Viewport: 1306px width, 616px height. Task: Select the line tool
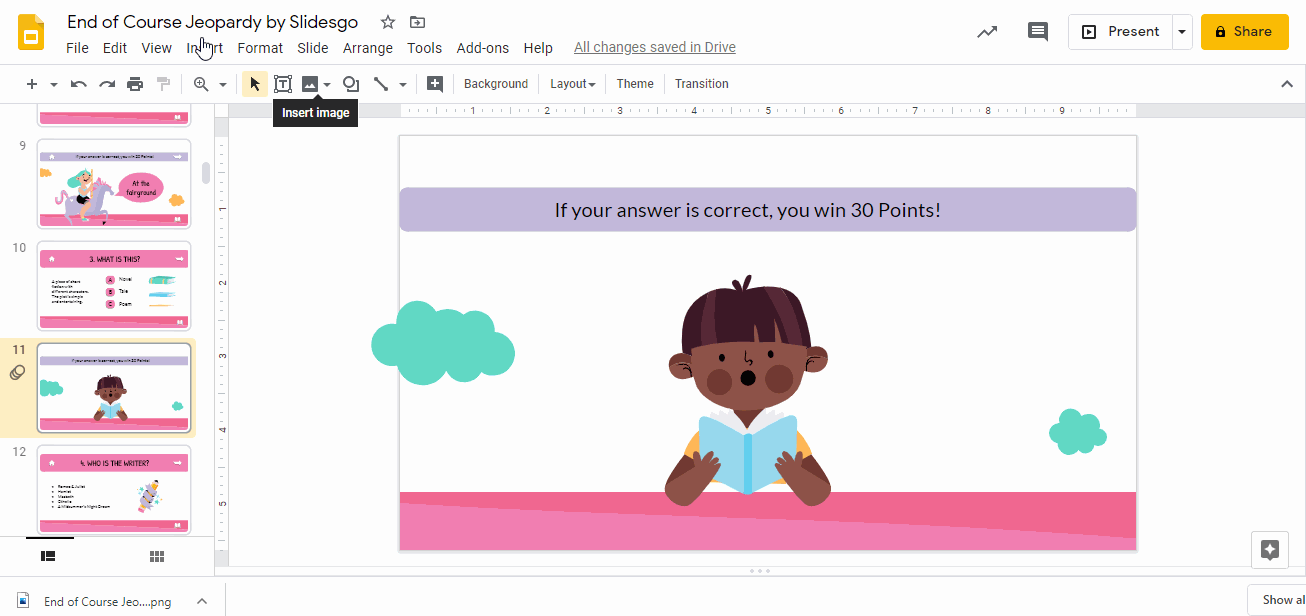381,84
